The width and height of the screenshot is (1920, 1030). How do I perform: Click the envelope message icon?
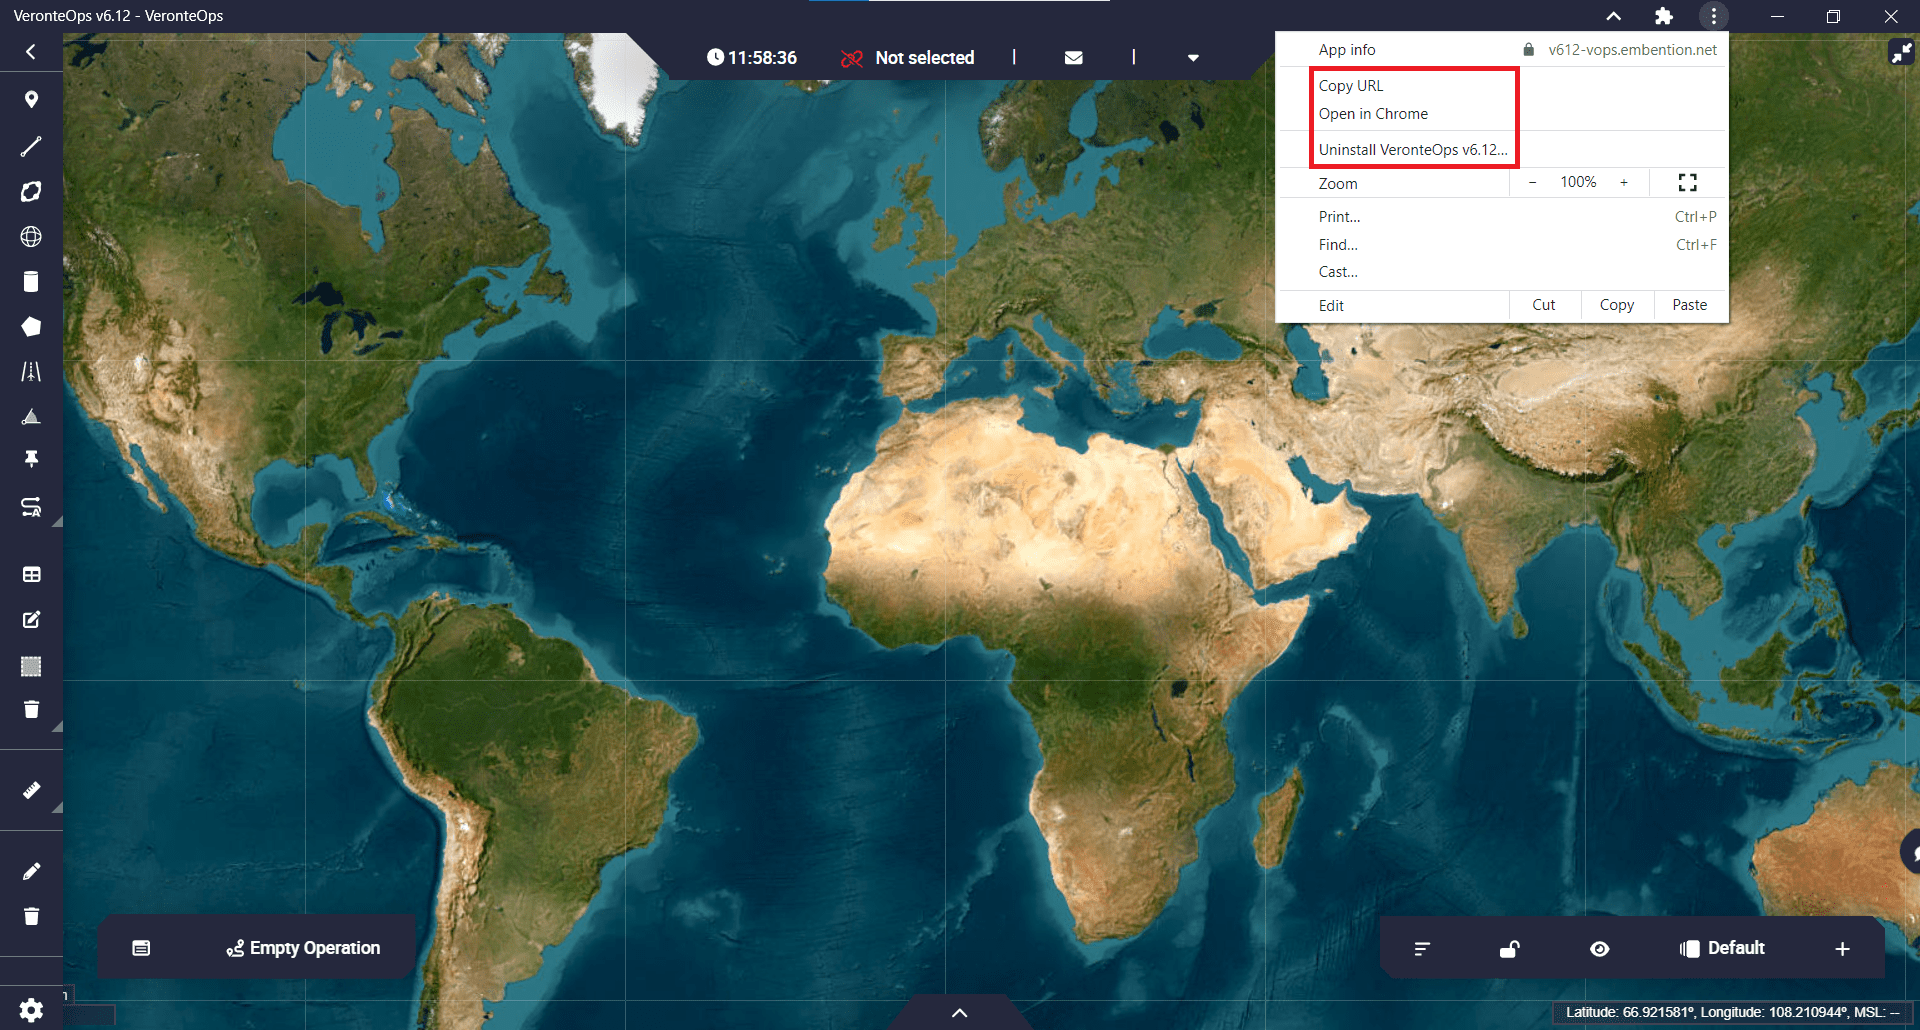pos(1073,58)
